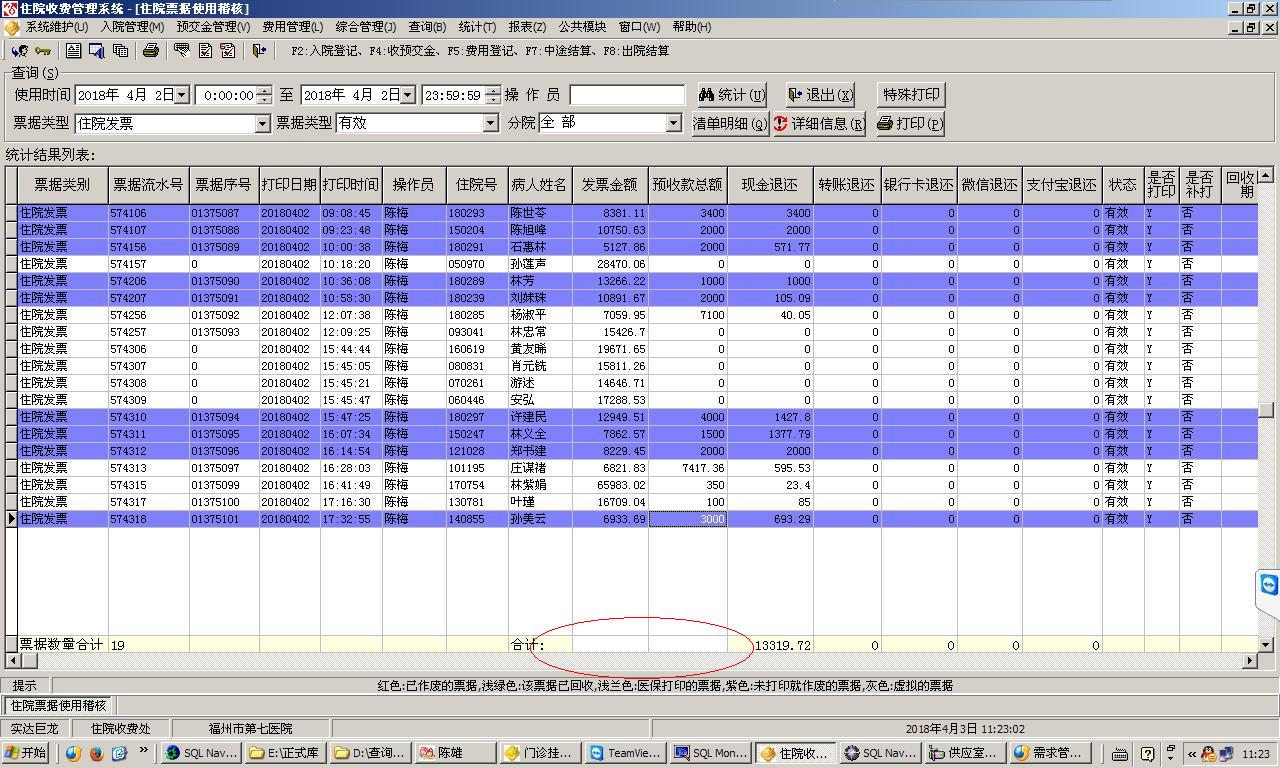Click the start time 0:00:00 spinner

point(264,95)
